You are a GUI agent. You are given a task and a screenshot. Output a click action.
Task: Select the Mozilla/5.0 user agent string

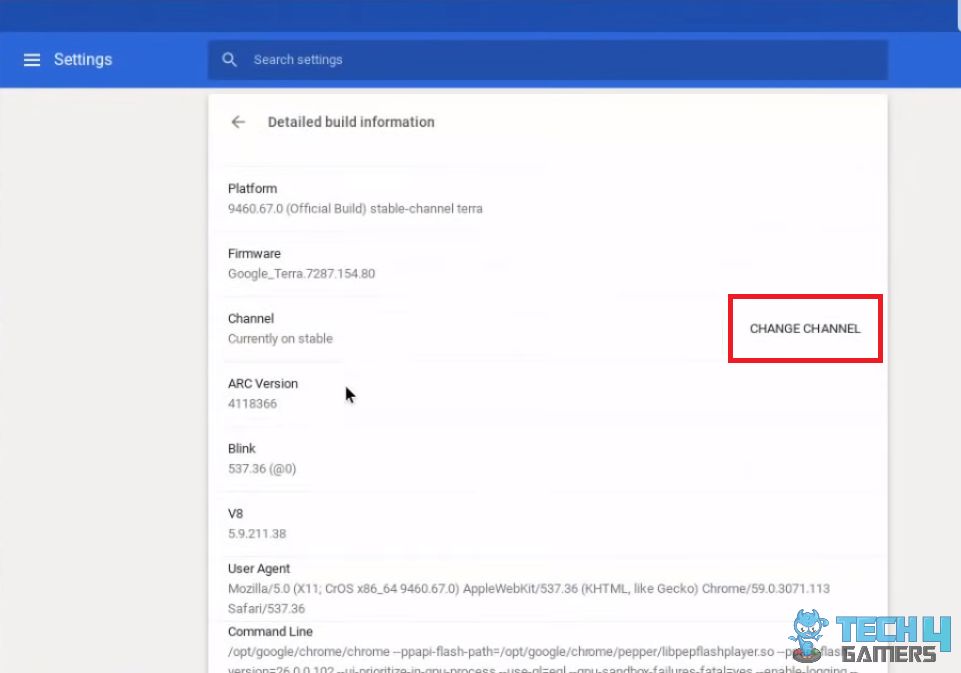point(529,598)
